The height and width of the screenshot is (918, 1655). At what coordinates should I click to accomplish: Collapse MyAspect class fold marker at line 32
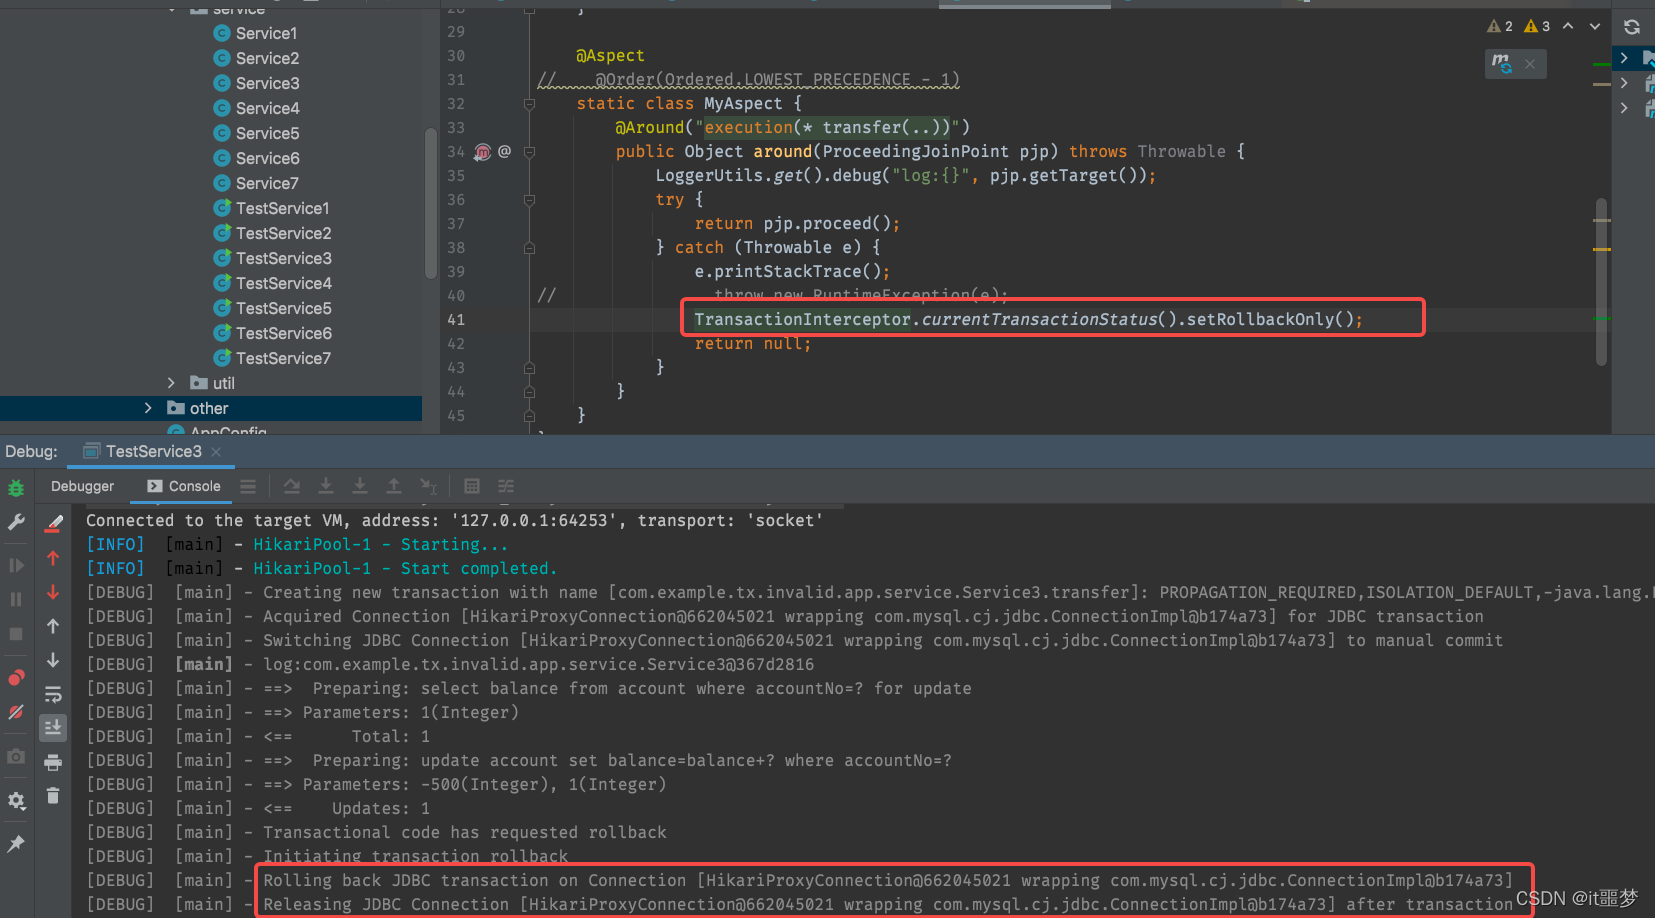pyautogui.click(x=530, y=103)
